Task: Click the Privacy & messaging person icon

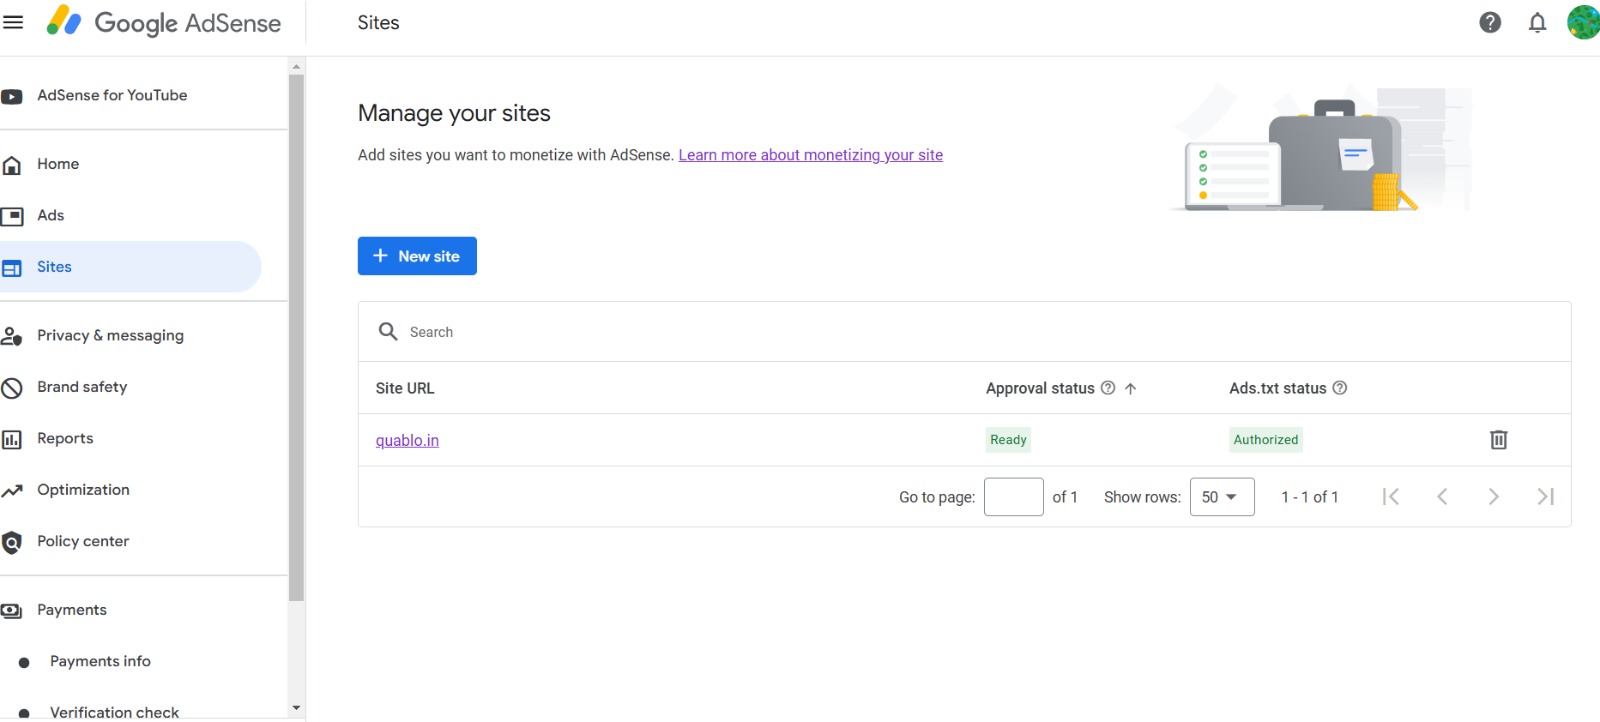Action: [12, 336]
